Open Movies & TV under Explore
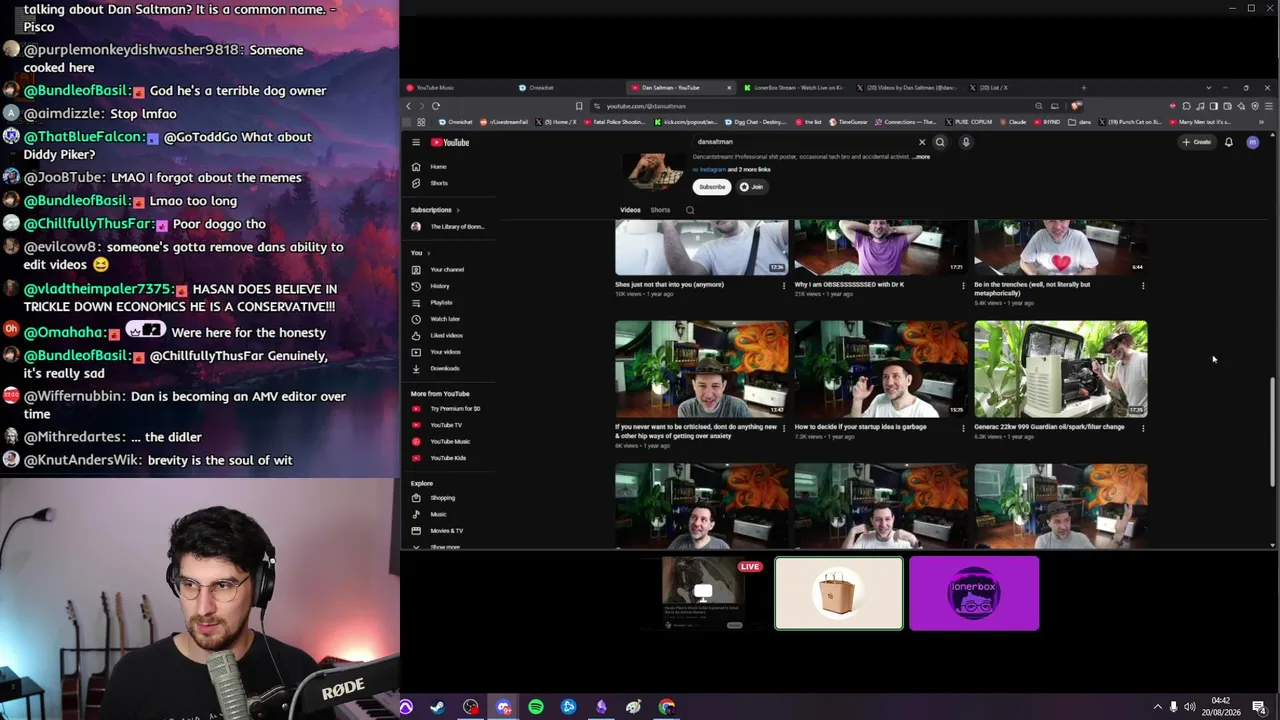This screenshot has width=1280, height=720. (447, 531)
